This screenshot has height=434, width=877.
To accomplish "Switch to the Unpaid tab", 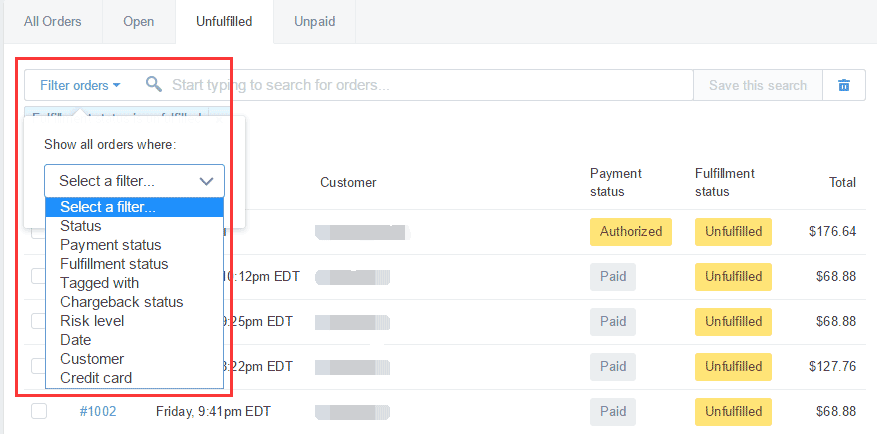I will click(314, 21).
